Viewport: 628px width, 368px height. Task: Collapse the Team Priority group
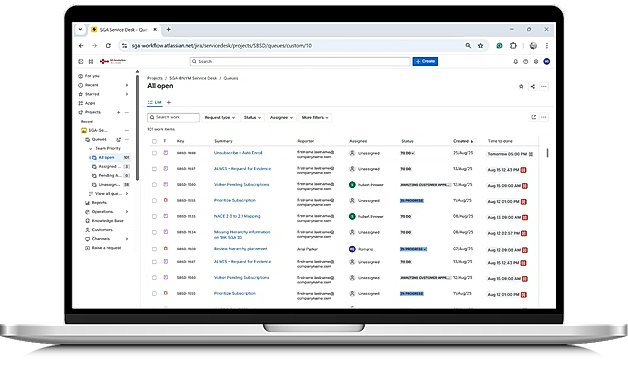[x=91, y=149]
